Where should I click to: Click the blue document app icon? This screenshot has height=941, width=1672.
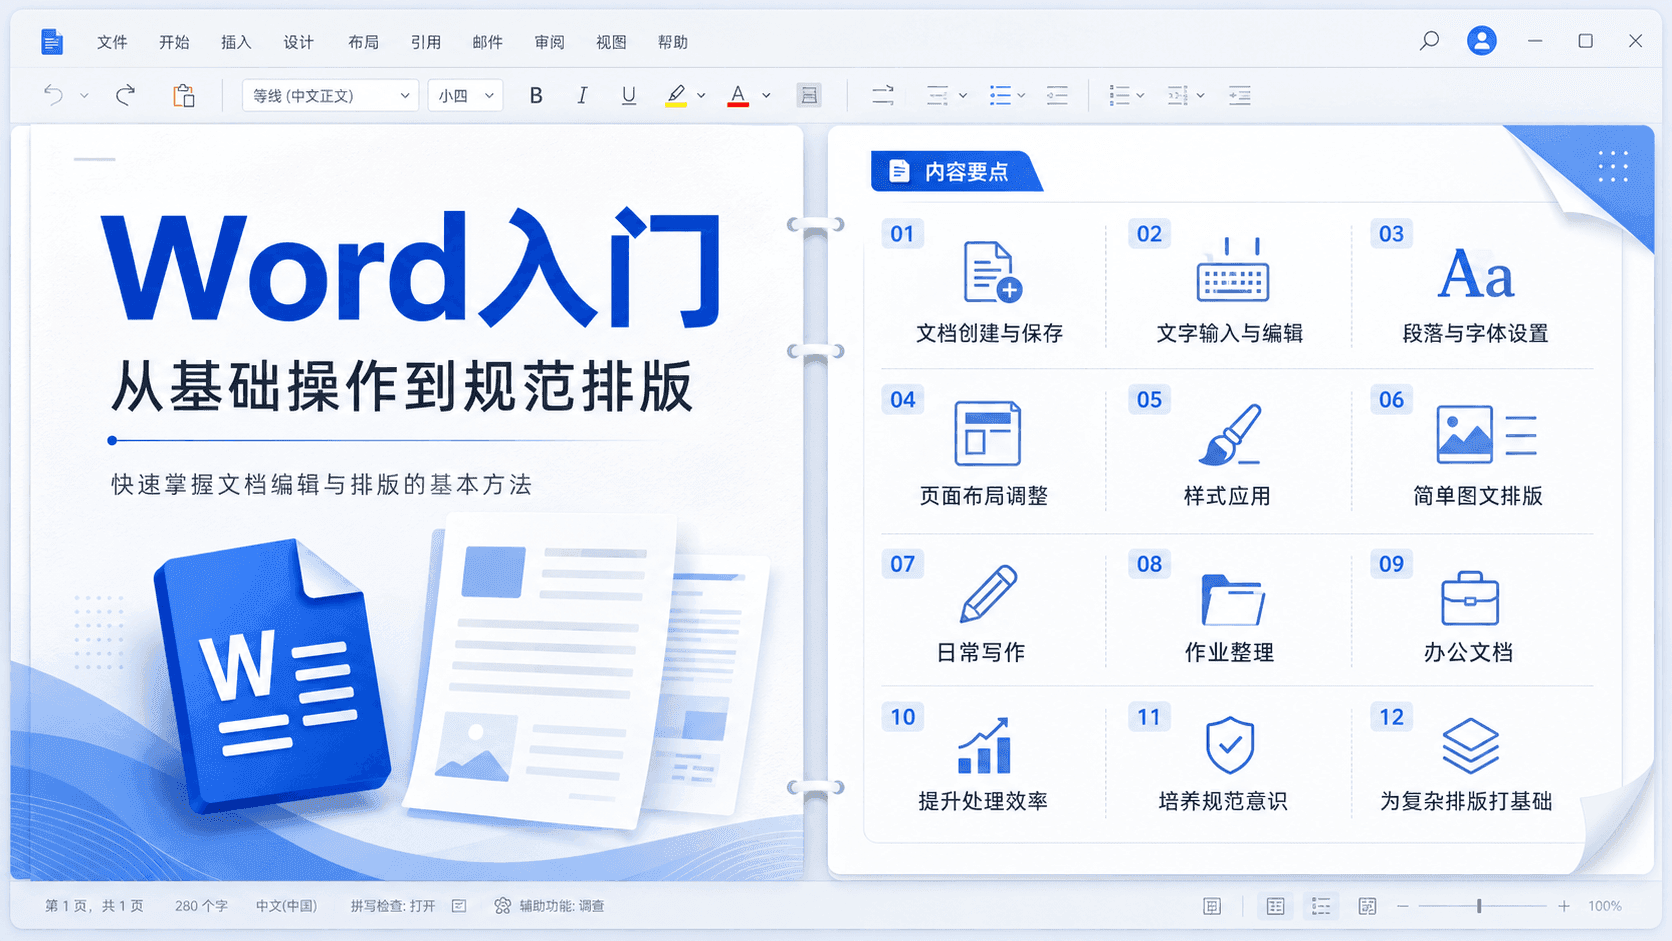tap(52, 42)
